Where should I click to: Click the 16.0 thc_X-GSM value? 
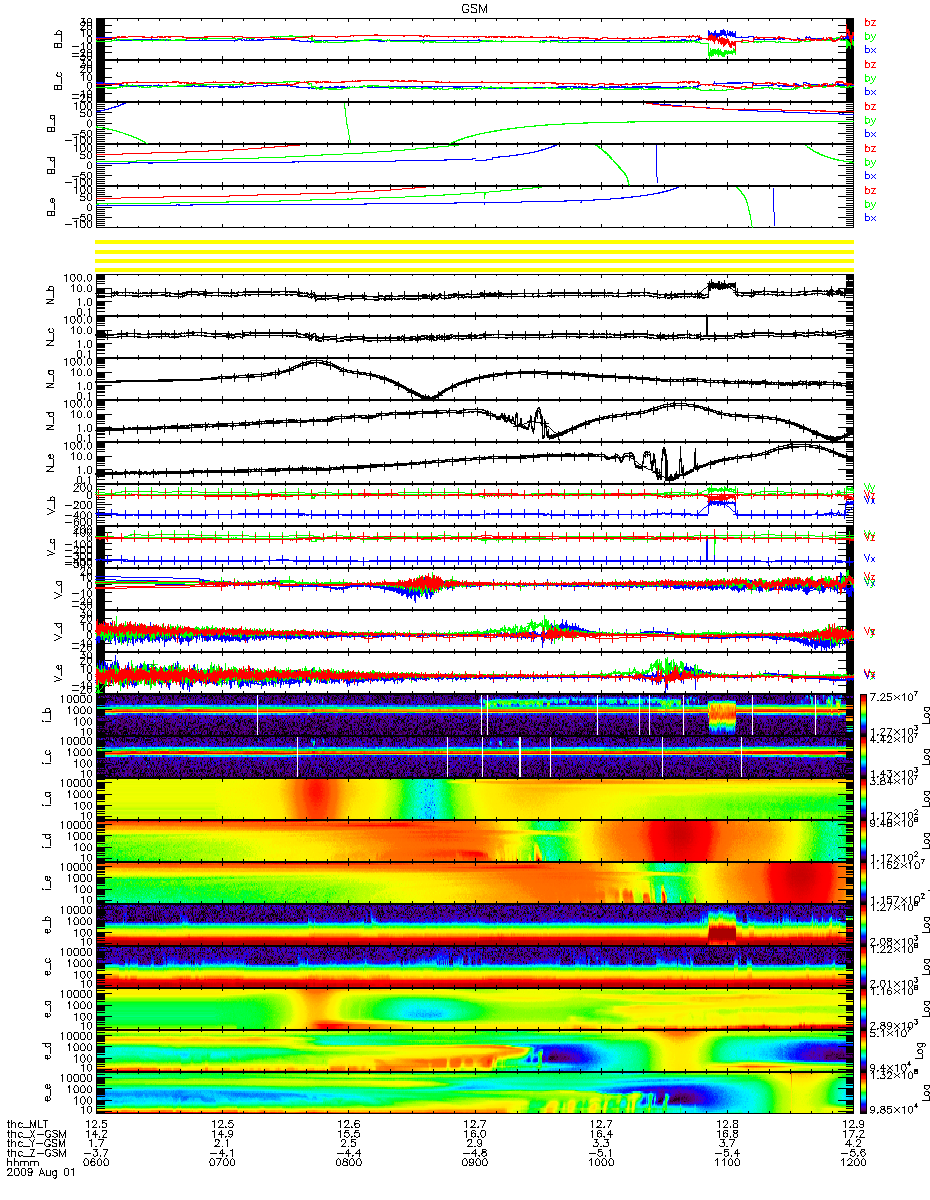point(474,1134)
